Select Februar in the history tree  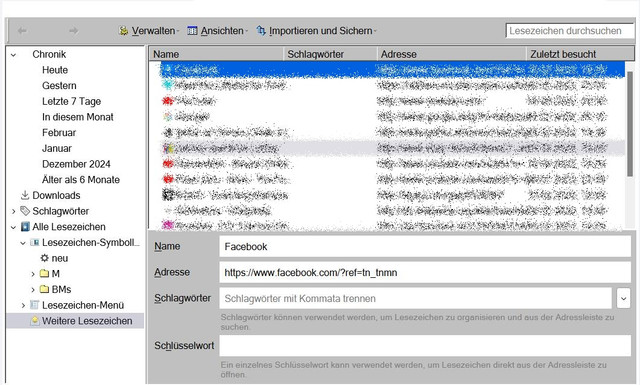[59, 133]
